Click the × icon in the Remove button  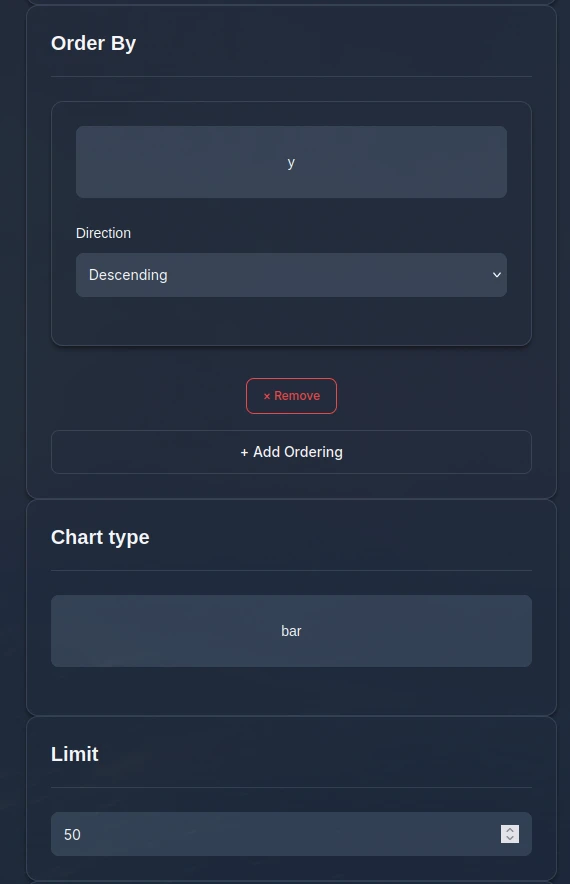coord(267,396)
